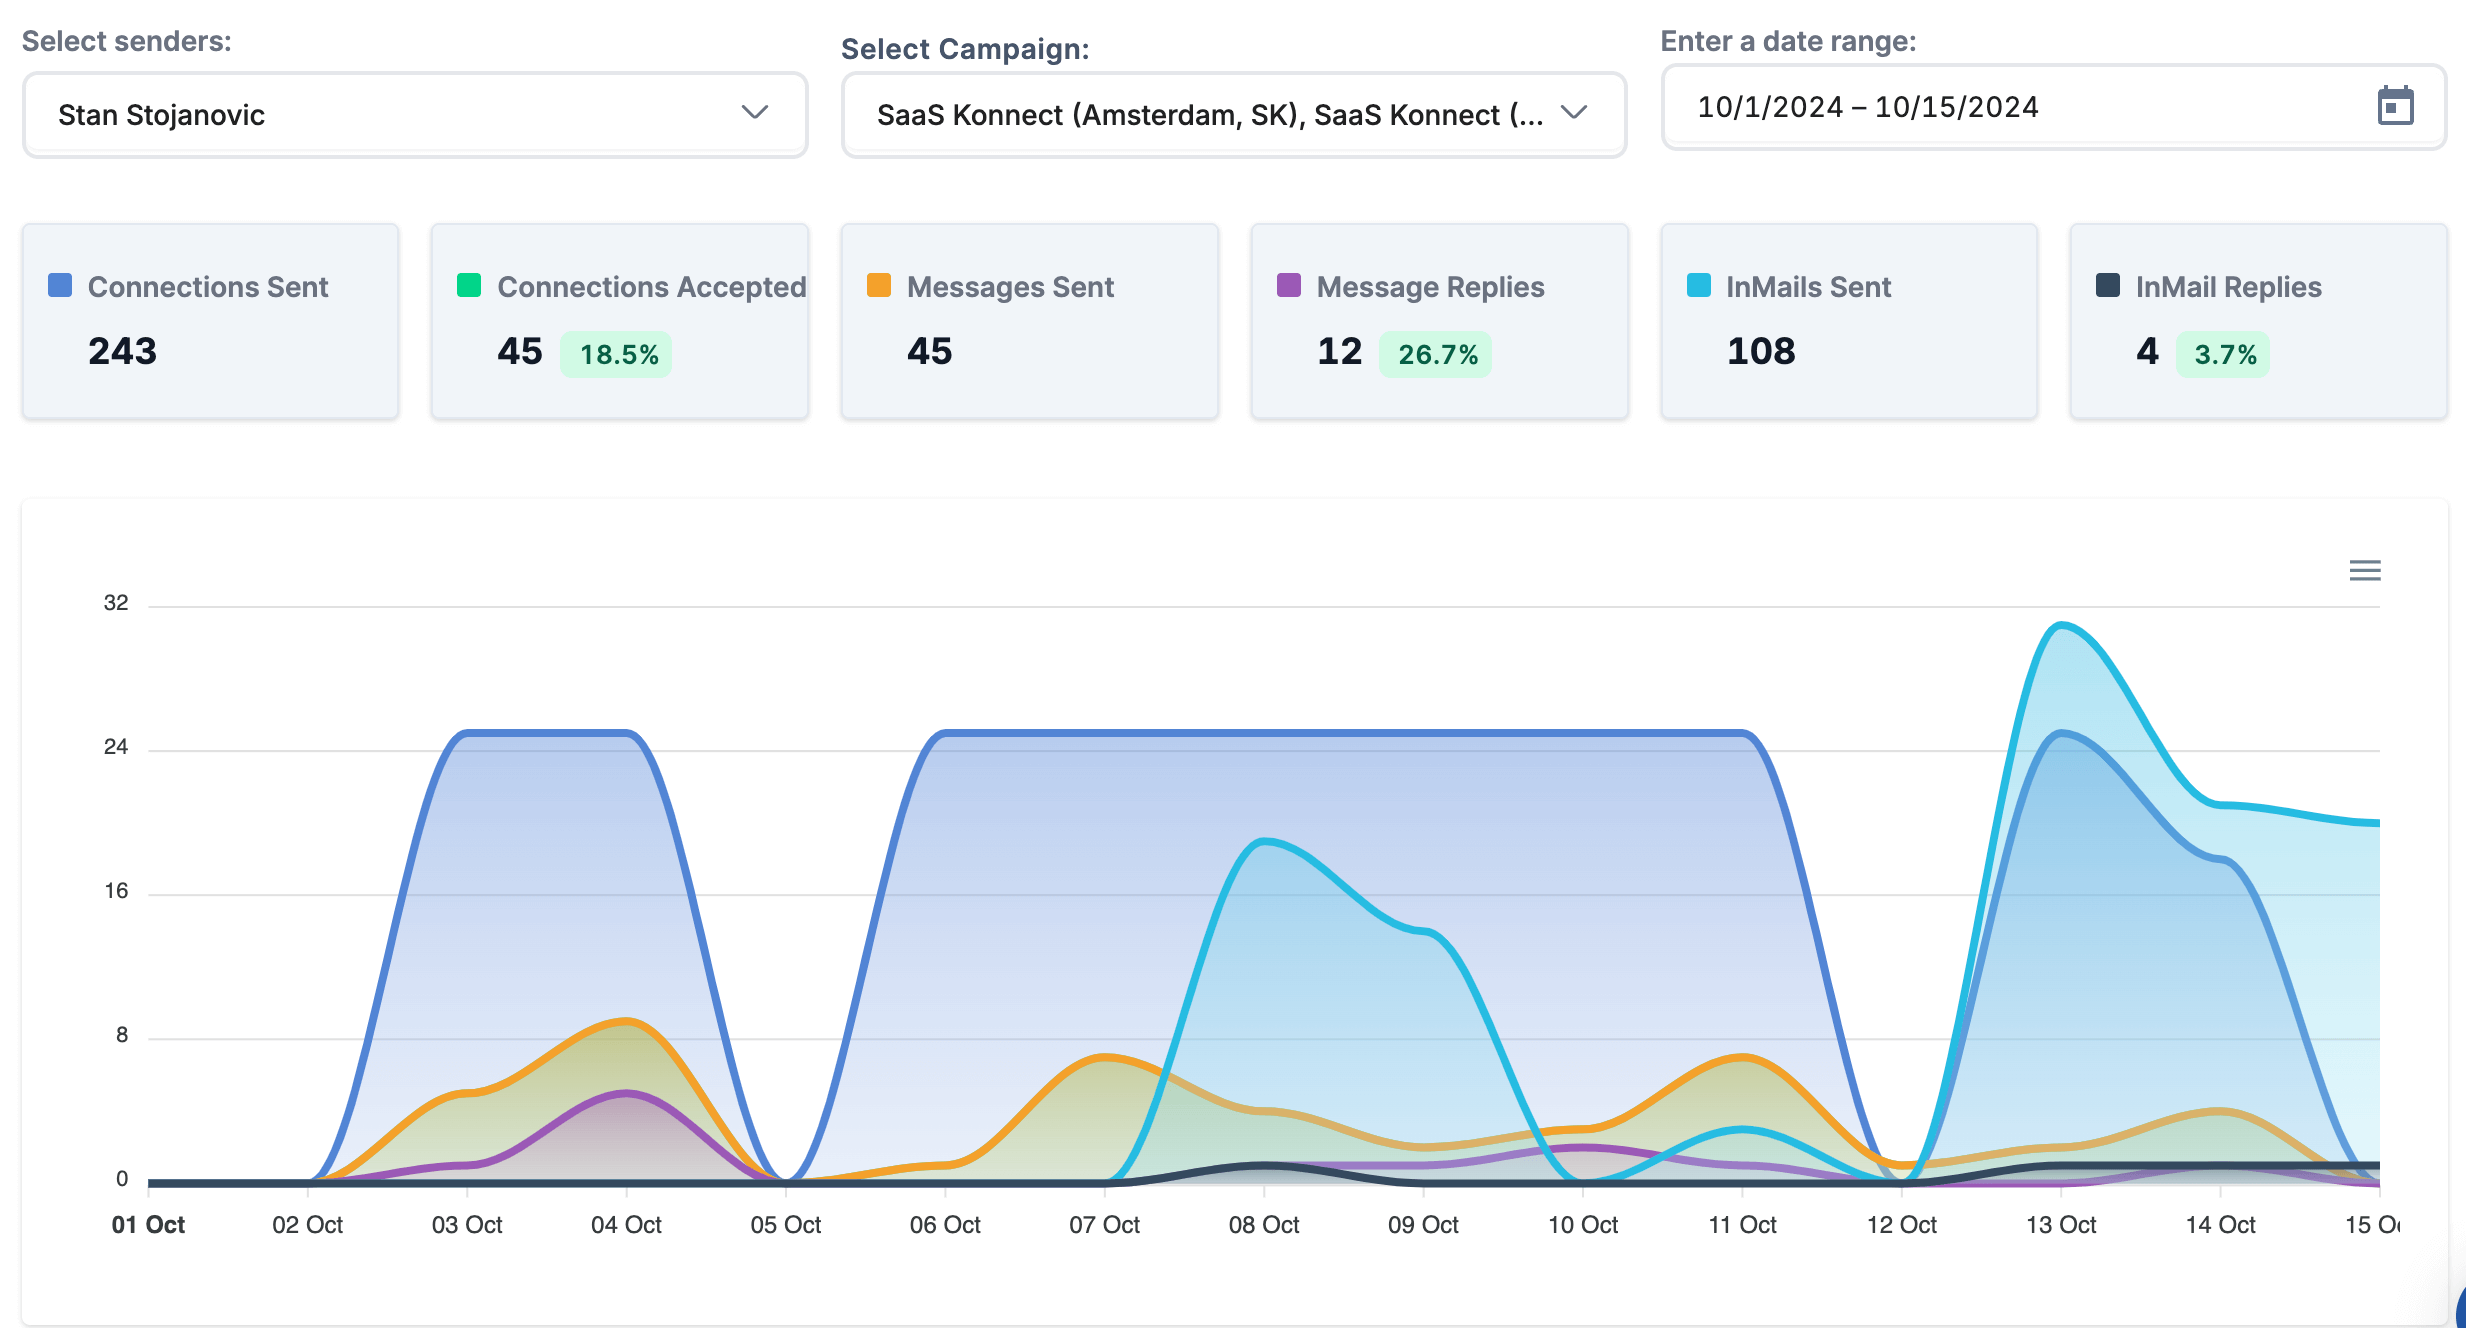
Task: Click the 243 connections sent value
Action: 122,351
